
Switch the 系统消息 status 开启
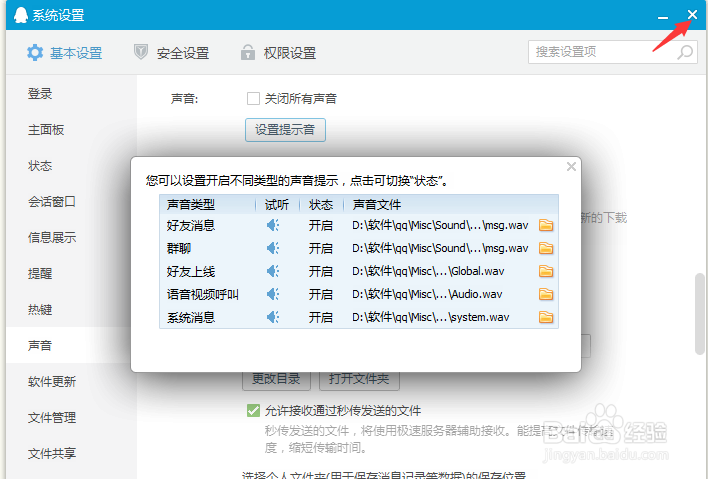(321, 317)
